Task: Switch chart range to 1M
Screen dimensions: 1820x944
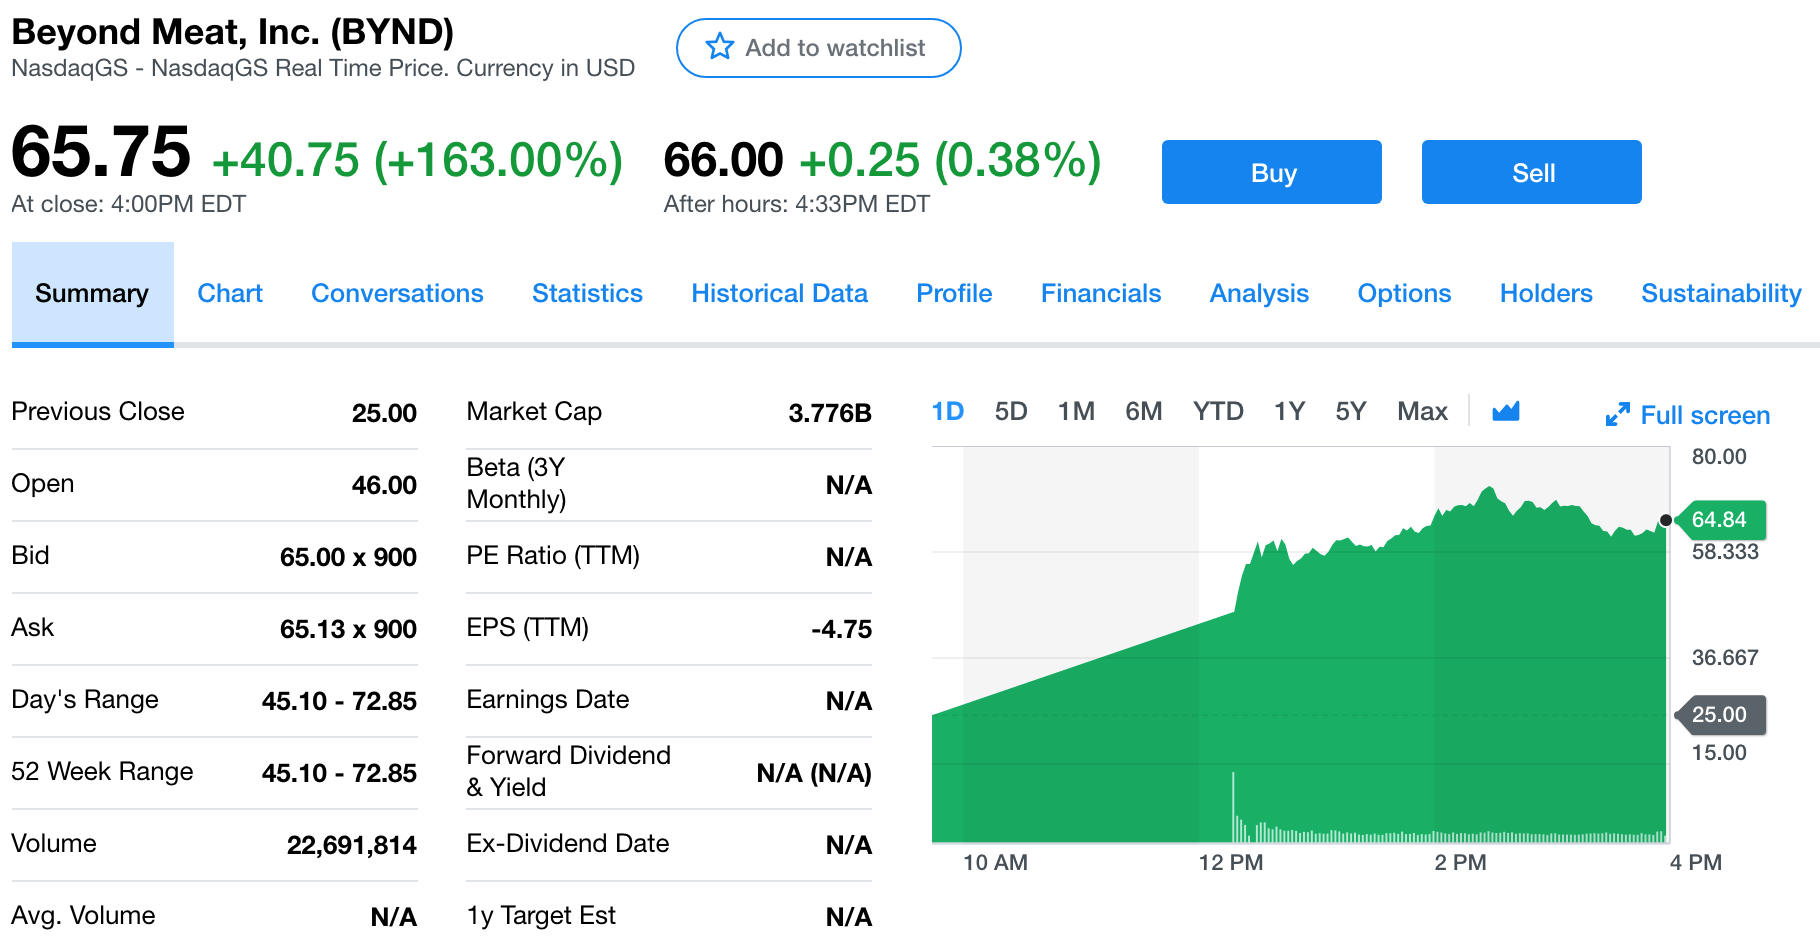Action: point(1076,411)
